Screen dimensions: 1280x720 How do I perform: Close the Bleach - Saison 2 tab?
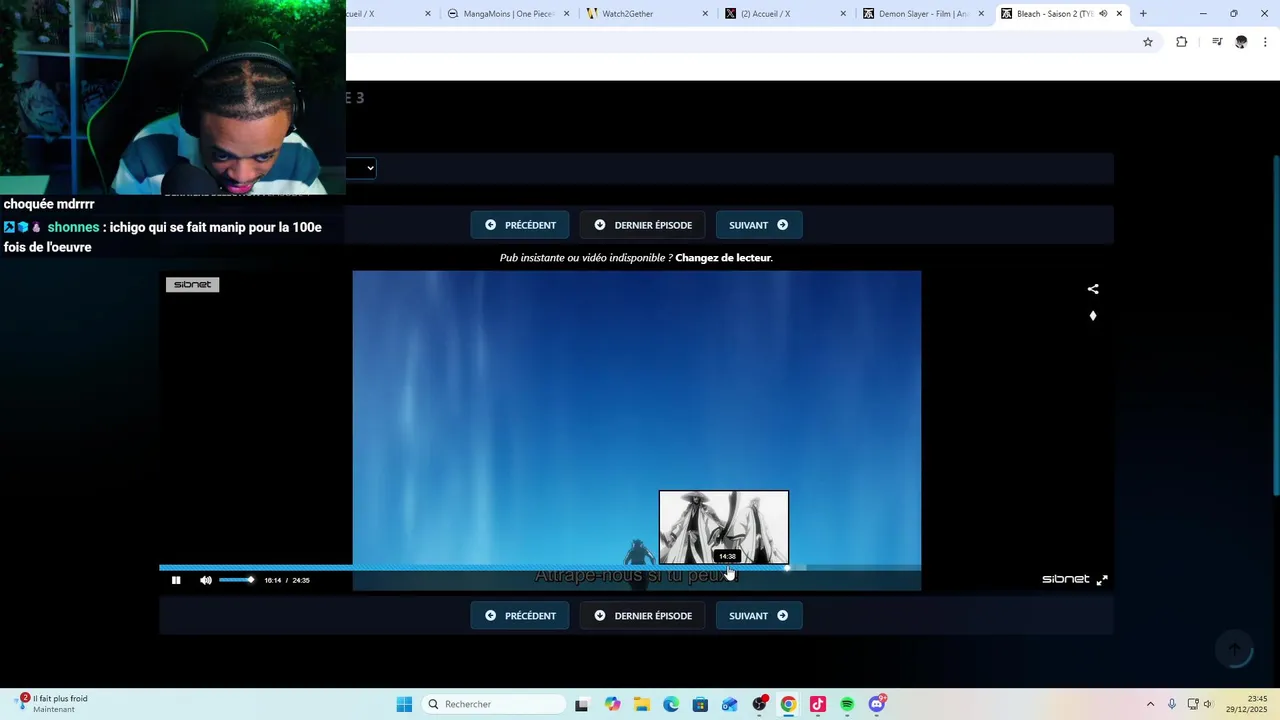(x=1119, y=14)
